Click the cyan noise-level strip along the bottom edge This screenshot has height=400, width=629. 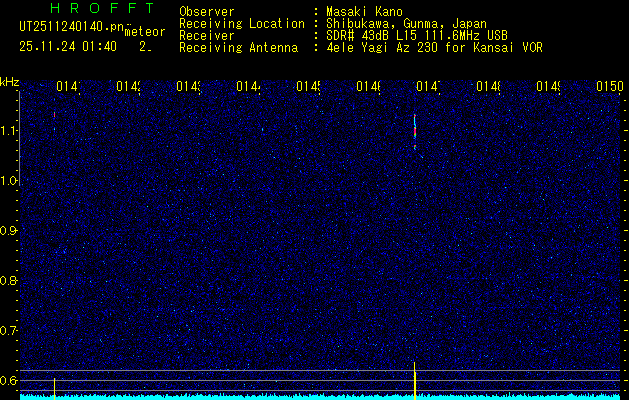[x=320, y=397]
